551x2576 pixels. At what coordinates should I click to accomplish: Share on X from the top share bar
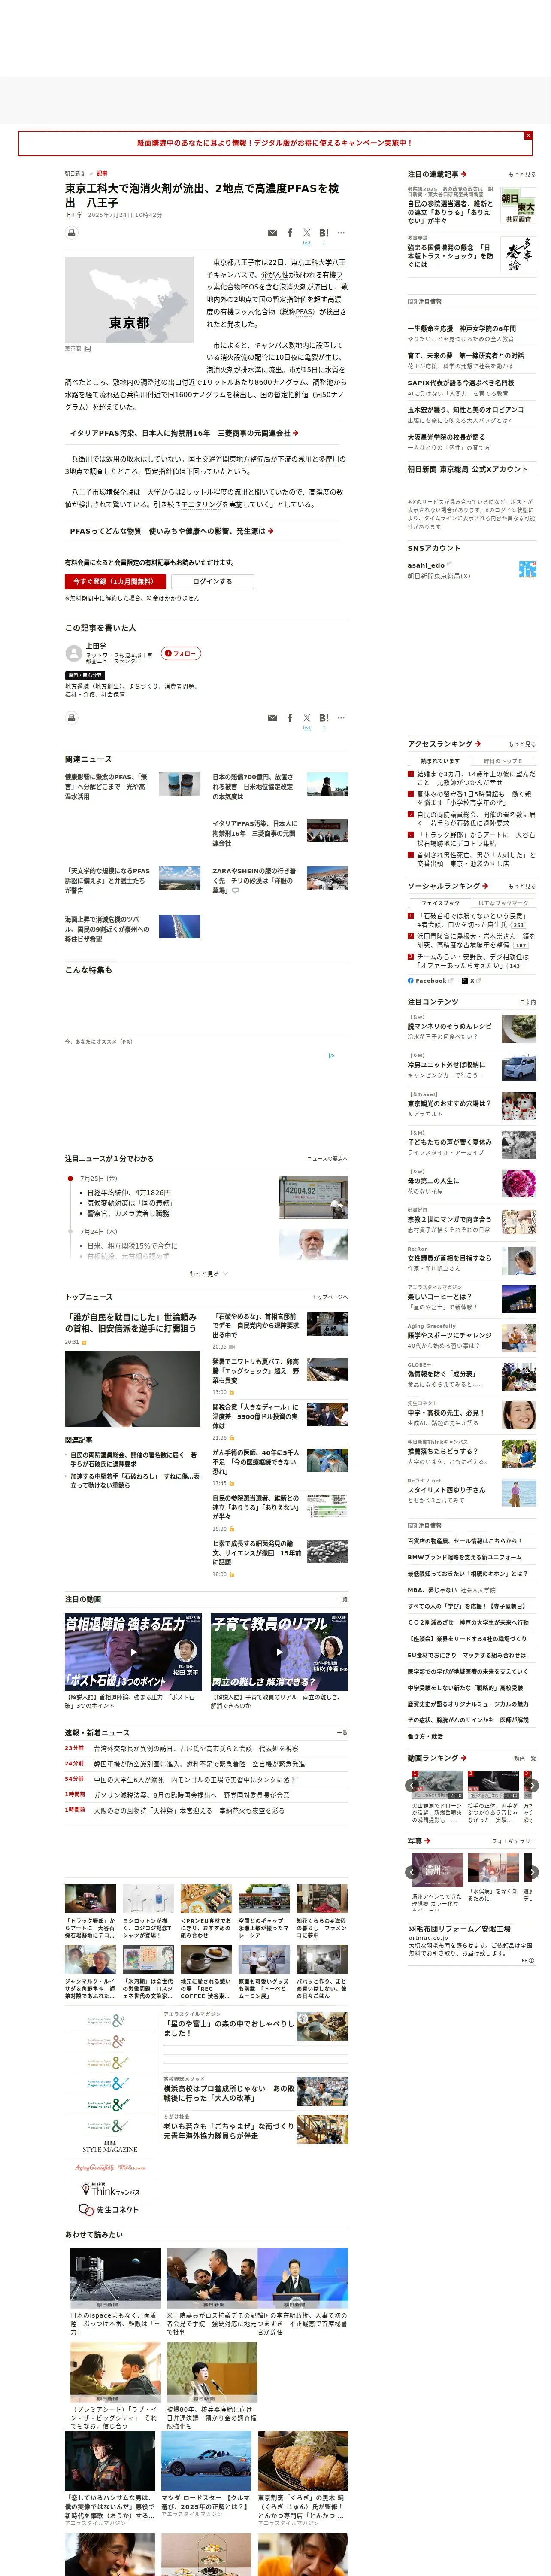tap(307, 233)
